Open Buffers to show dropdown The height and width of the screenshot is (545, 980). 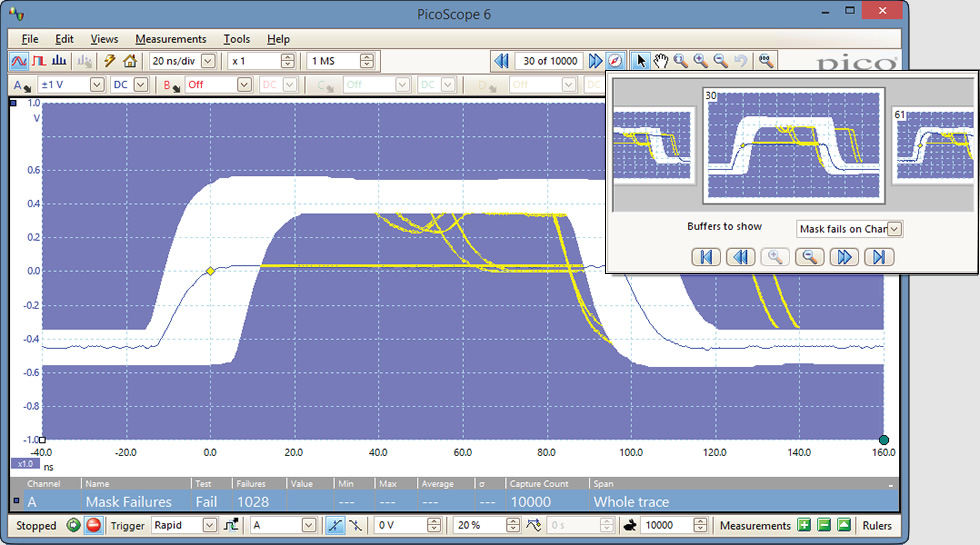click(x=894, y=229)
